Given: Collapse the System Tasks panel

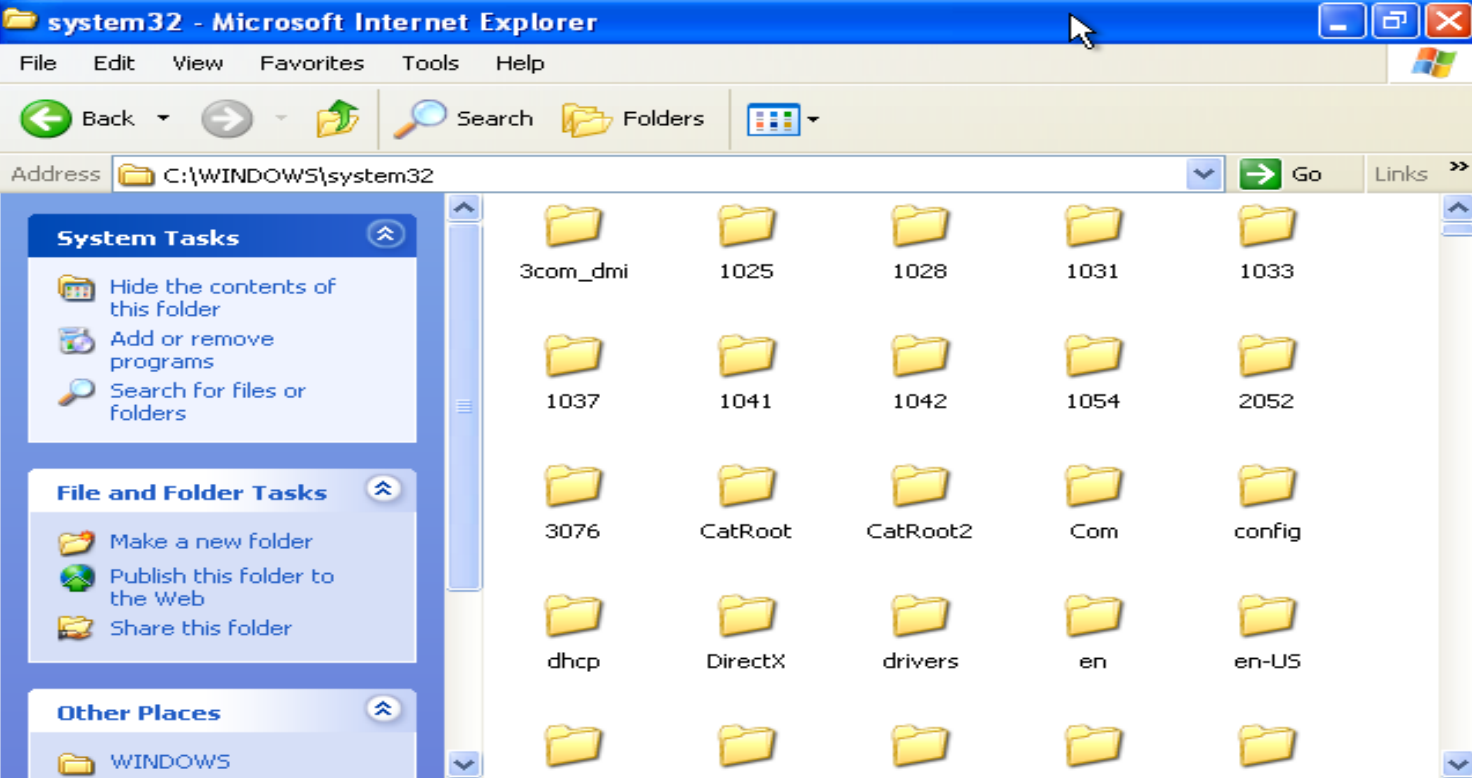Looking at the screenshot, I should 385,235.
